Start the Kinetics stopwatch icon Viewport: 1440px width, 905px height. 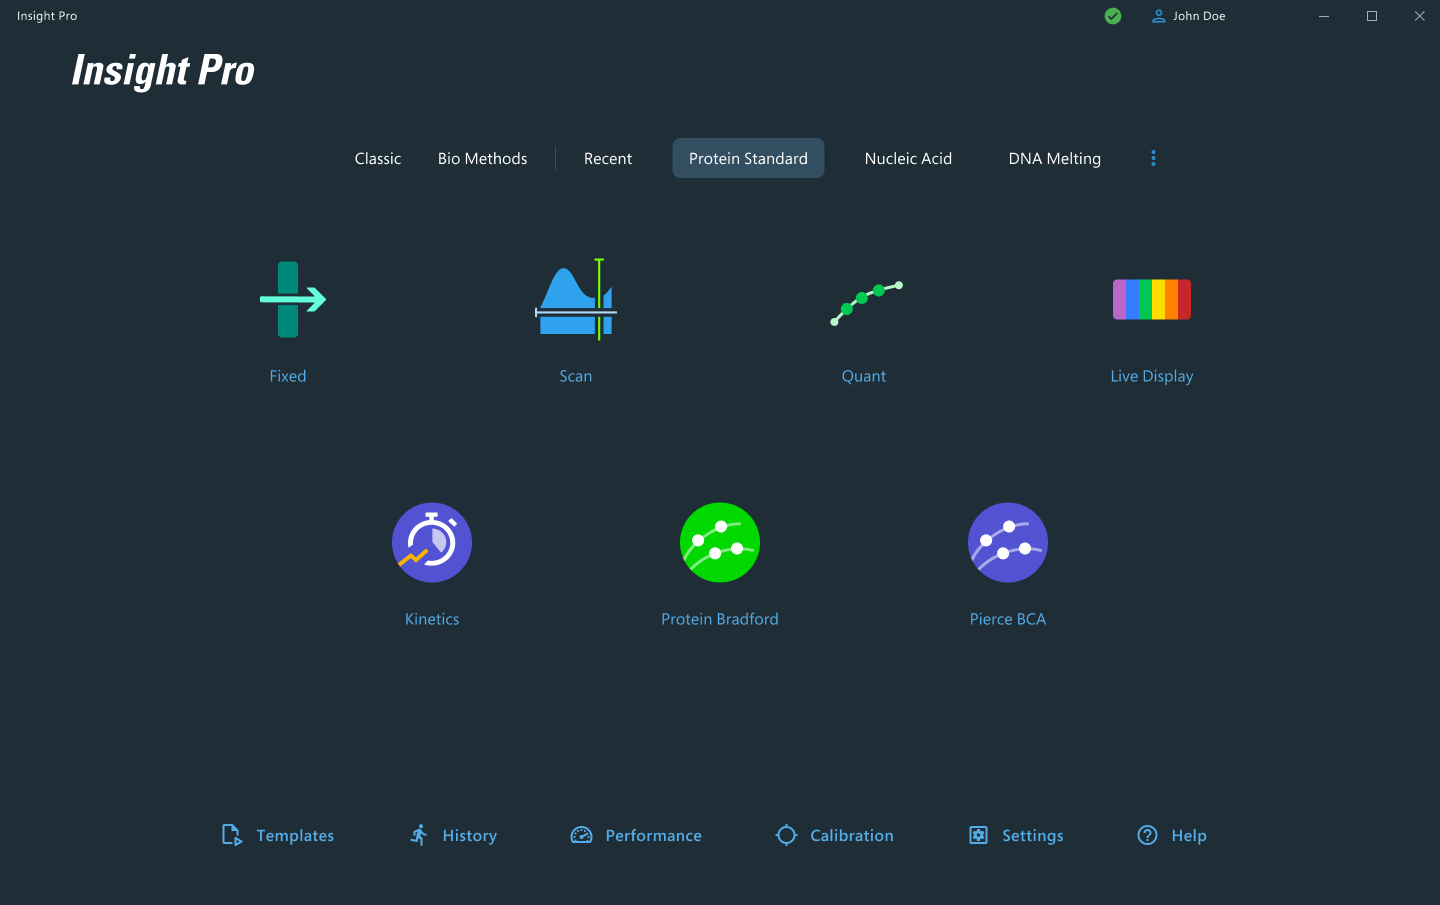tap(432, 542)
